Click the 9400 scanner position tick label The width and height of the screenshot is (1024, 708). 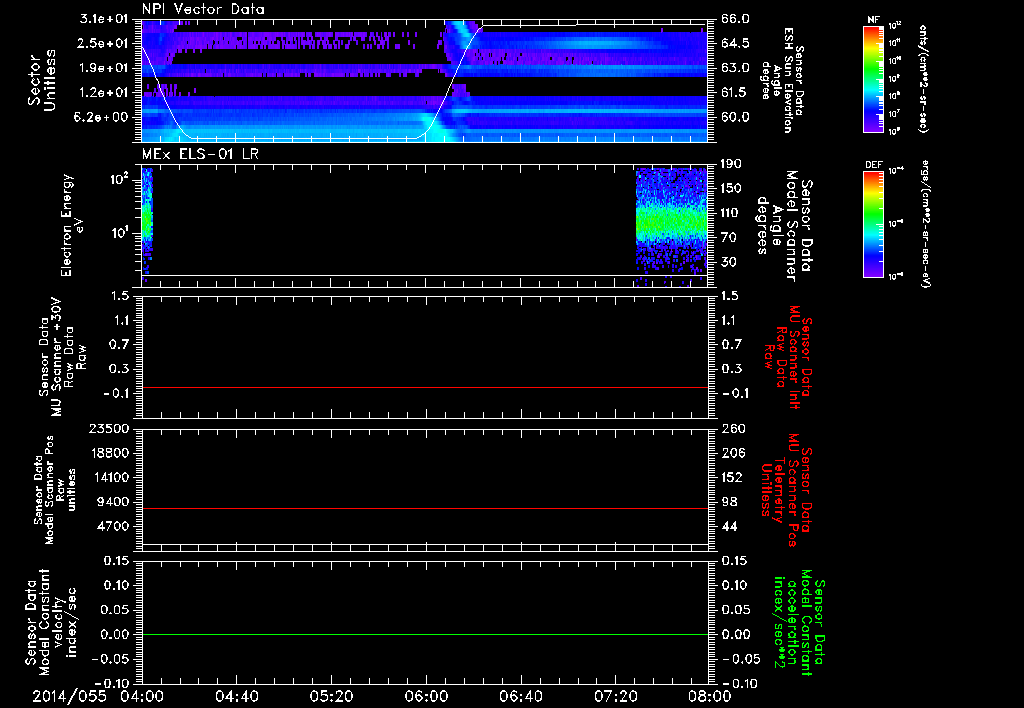click(113, 502)
